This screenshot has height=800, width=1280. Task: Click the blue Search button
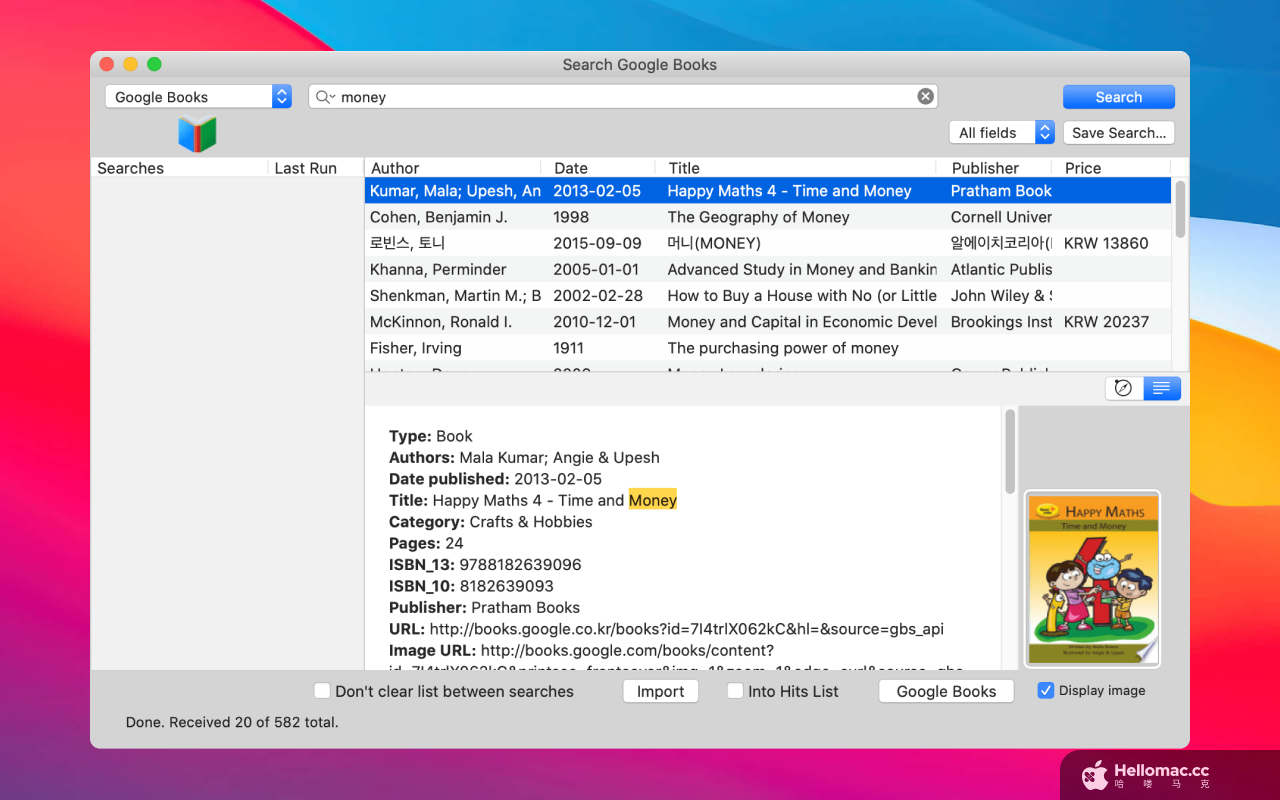point(1119,97)
